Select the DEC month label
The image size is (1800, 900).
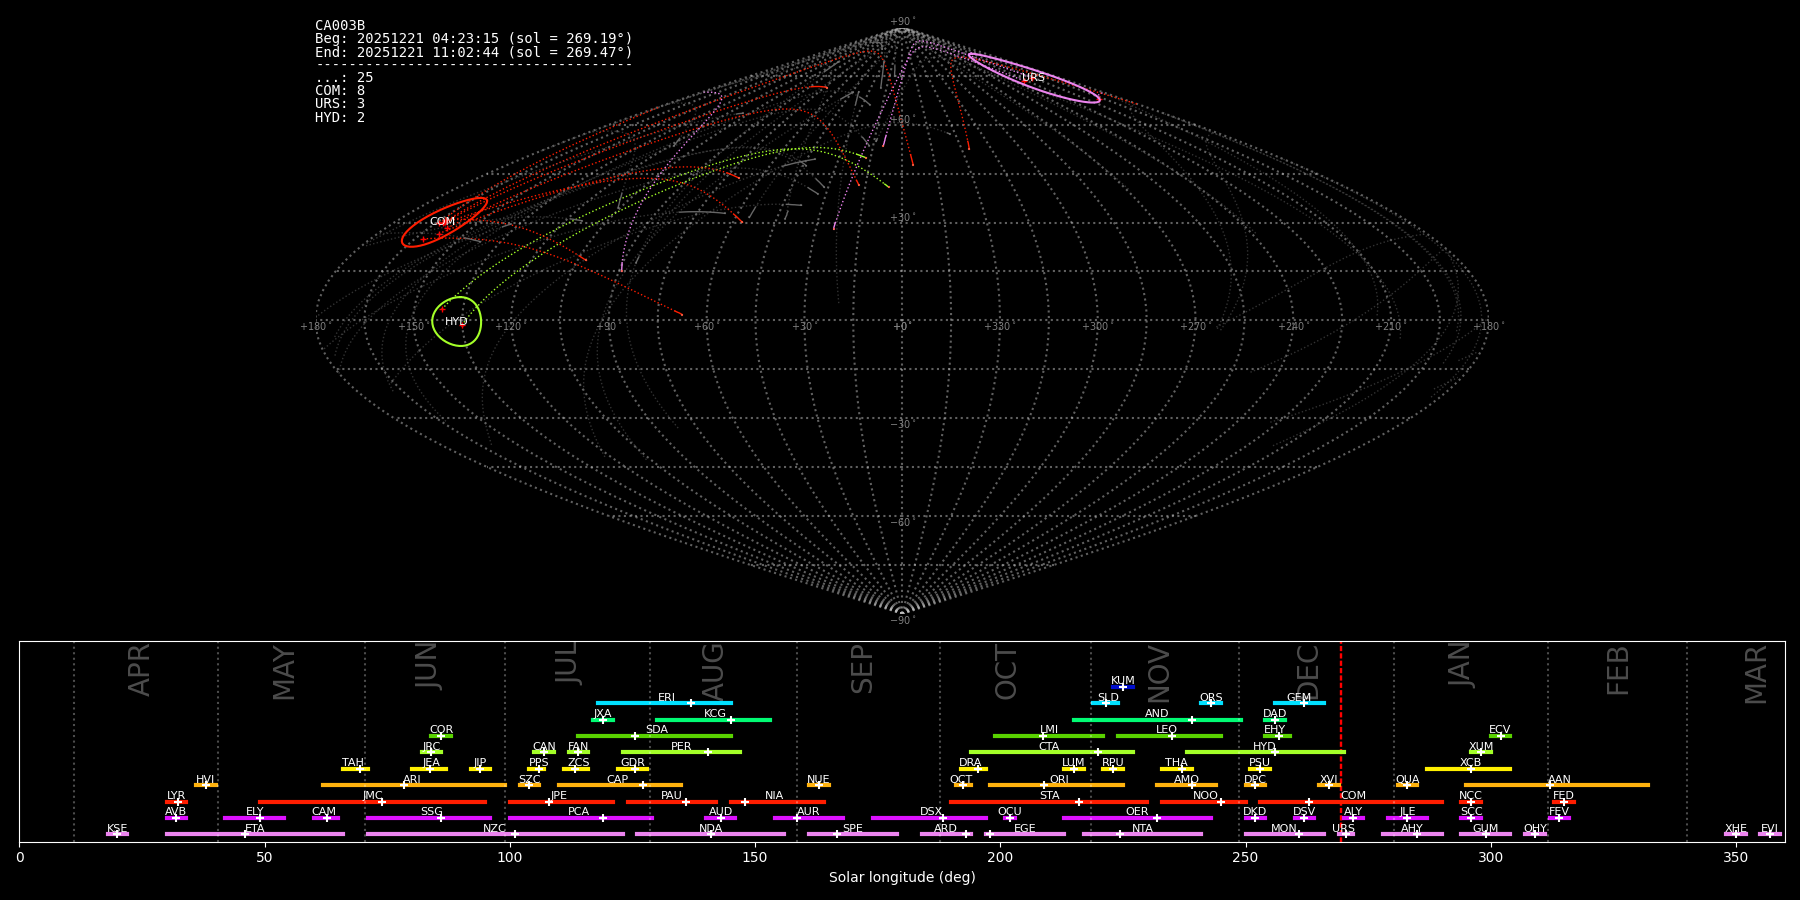(x=1308, y=672)
